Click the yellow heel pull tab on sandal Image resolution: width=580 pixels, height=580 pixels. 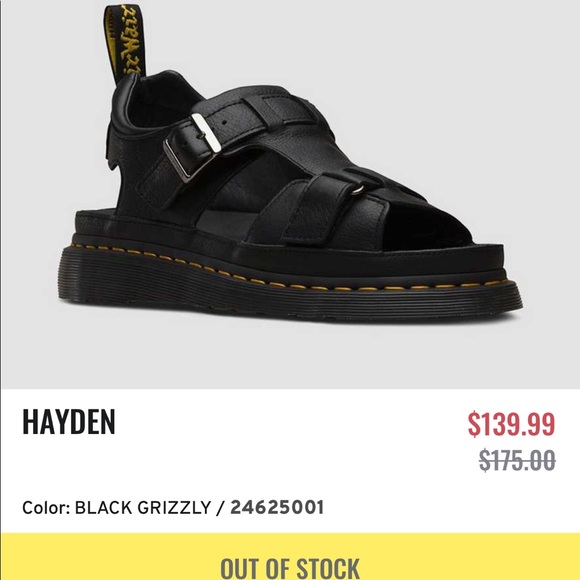click(124, 41)
